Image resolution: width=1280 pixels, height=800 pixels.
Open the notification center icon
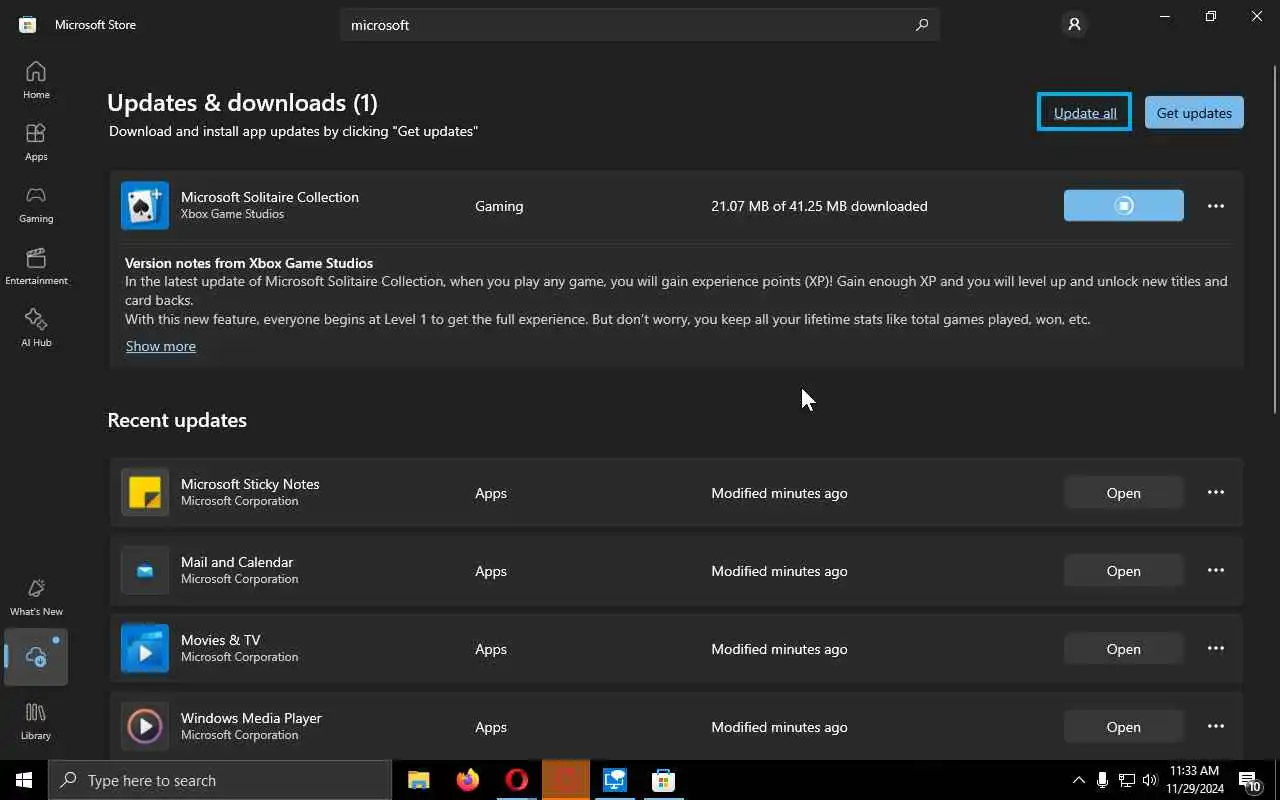[1250, 780]
